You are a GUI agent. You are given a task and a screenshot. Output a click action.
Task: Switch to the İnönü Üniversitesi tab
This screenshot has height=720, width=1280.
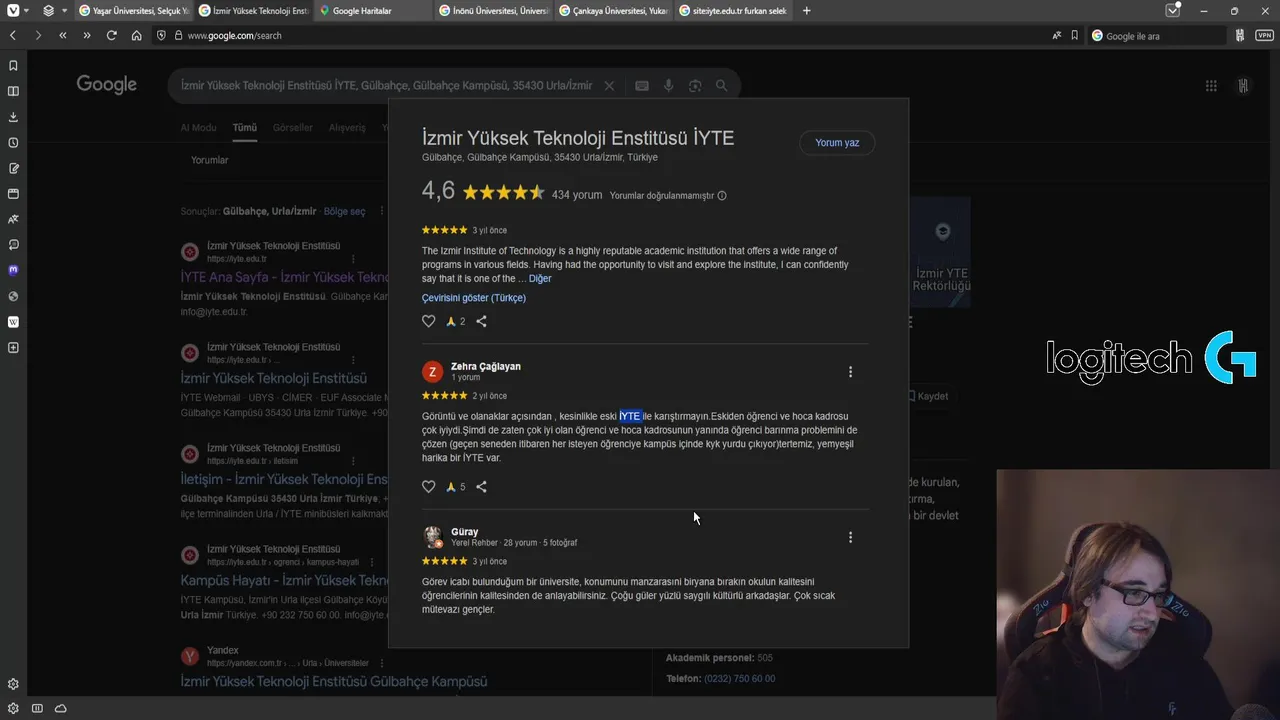(493, 11)
